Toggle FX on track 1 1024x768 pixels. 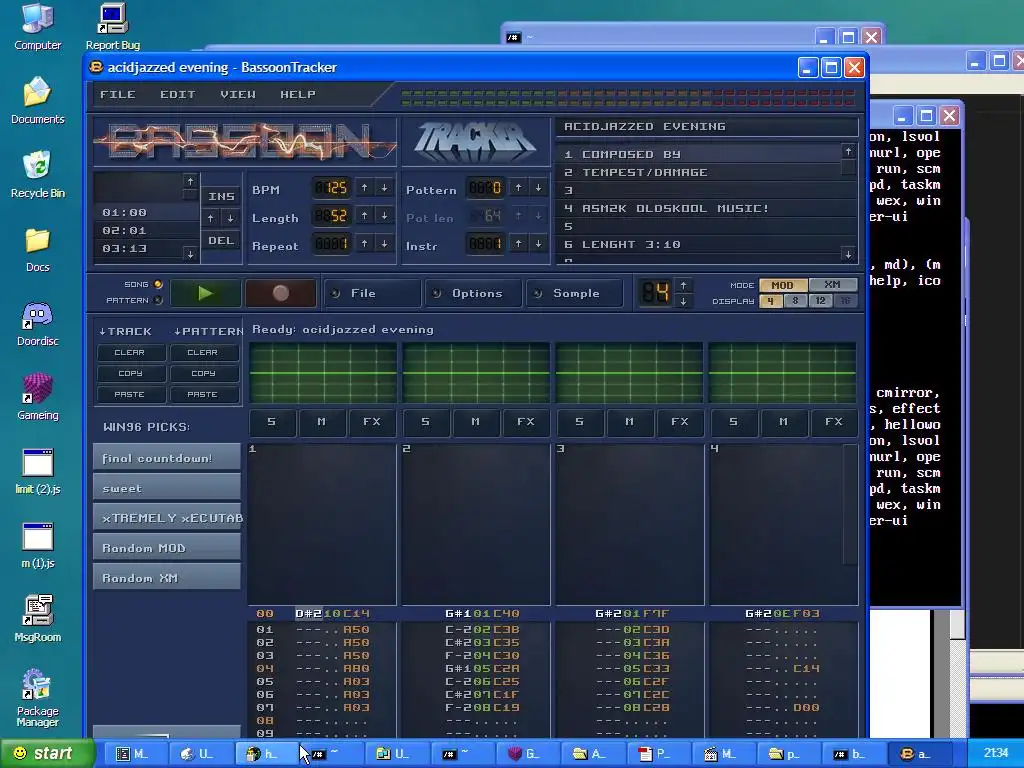point(372,422)
